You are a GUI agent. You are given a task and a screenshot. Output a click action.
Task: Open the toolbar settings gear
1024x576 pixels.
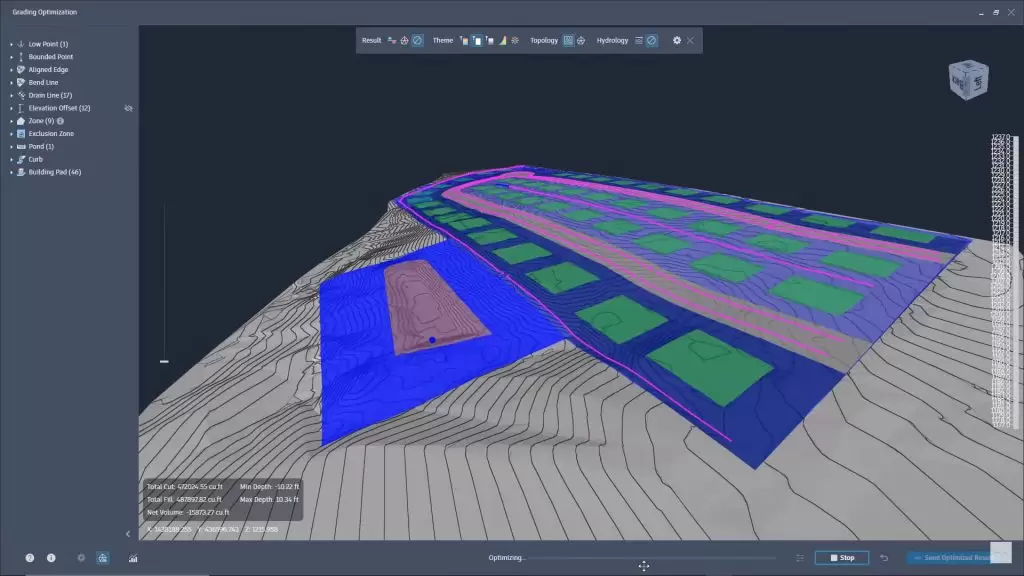(x=677, y=41)
